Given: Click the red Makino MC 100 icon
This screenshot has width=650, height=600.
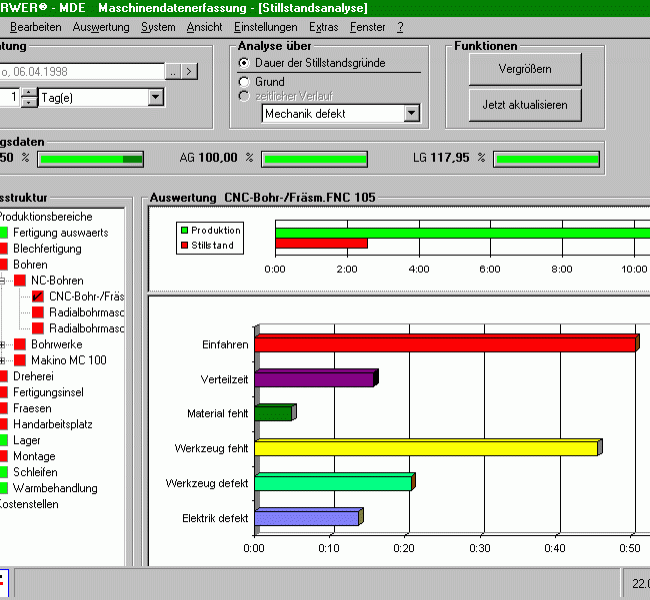Looking at the screenshot, I should tap(20, 360).
